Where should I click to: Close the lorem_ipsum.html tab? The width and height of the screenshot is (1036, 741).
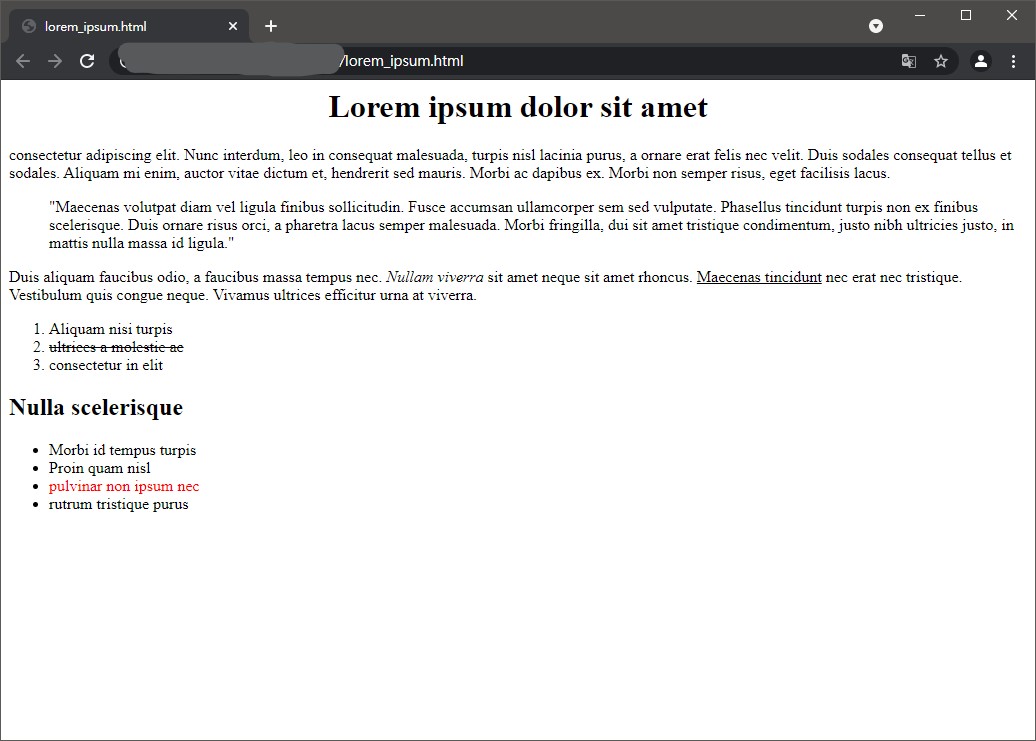(233, 26)
